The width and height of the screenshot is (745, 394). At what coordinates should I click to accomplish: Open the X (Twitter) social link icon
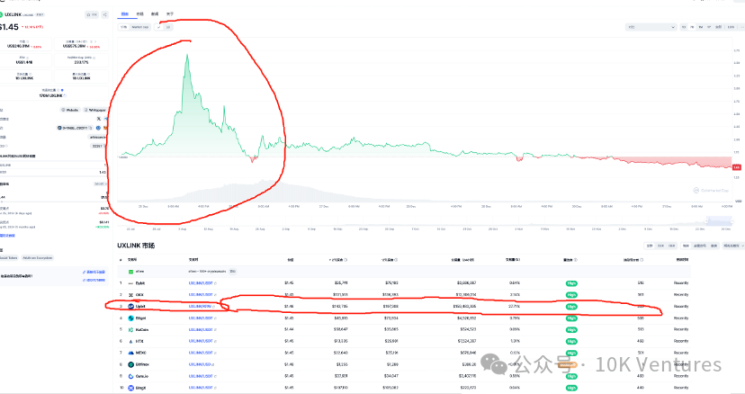click(x=99, y=119)
